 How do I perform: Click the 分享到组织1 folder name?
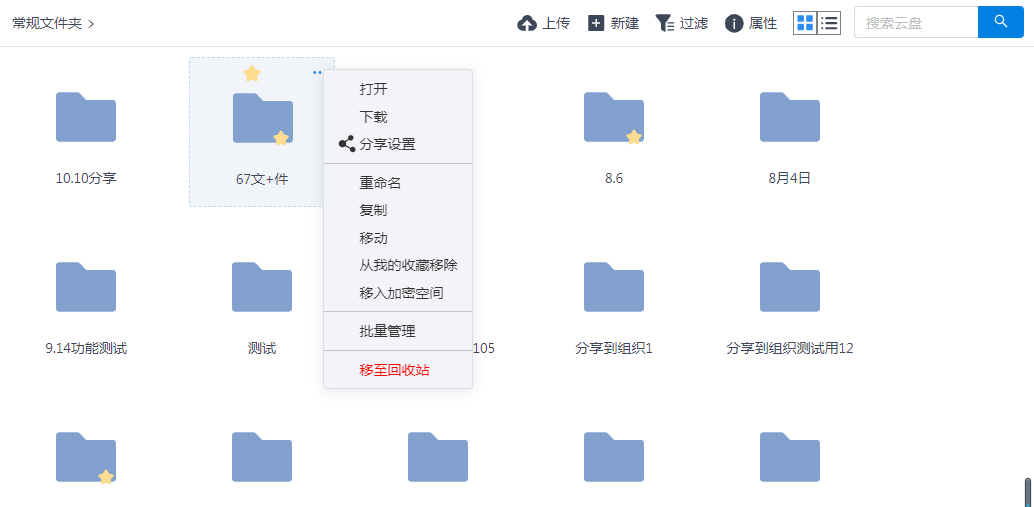[x=613, y=348]
